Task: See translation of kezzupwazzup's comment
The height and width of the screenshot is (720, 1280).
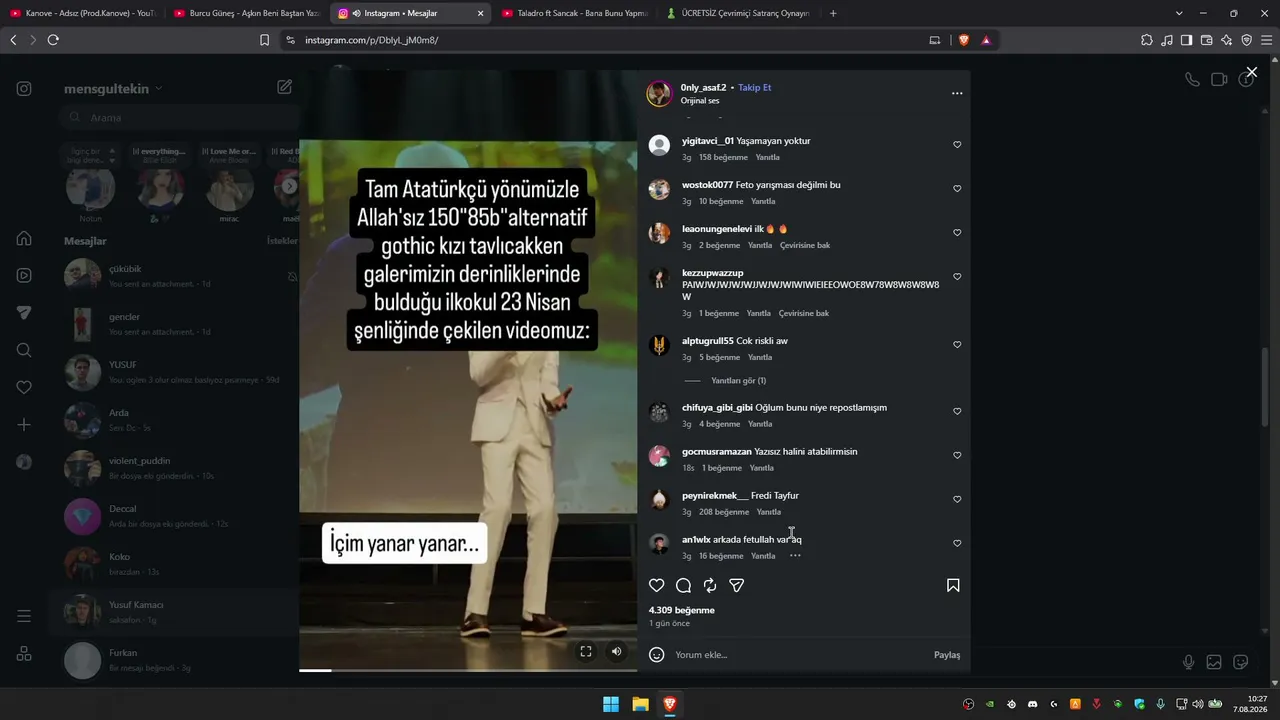Action: (804, 314)
